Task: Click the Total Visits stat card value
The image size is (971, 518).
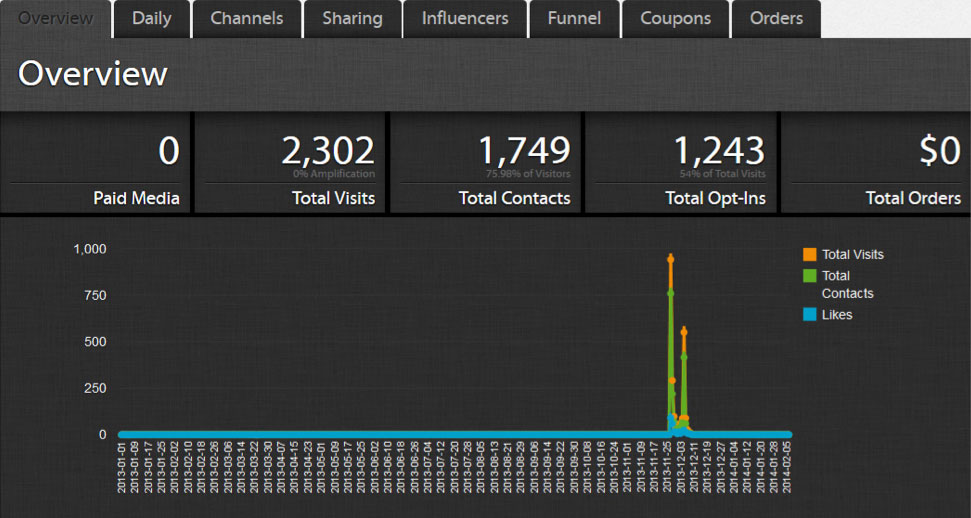Action: (x=328, y=151)
